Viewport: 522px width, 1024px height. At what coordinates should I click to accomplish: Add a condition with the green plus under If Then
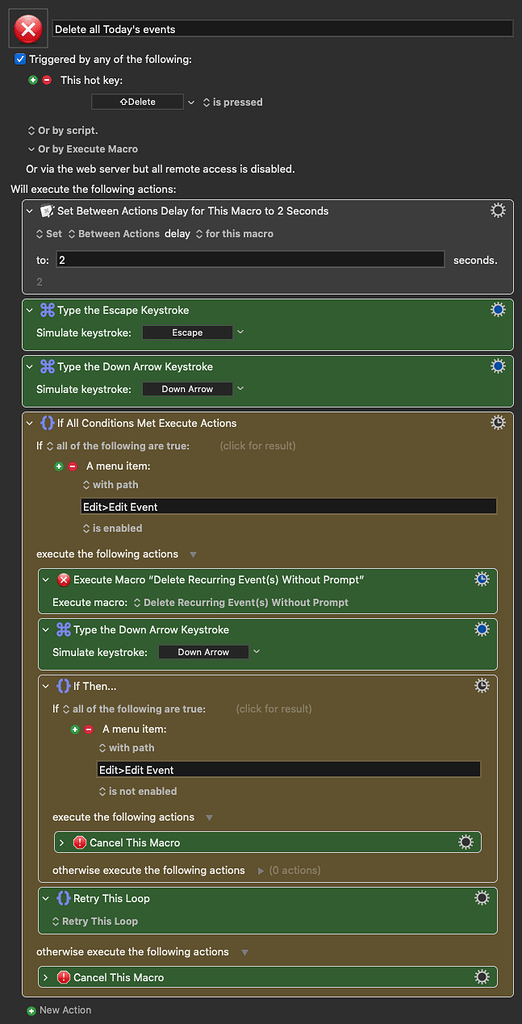(75, 729)
